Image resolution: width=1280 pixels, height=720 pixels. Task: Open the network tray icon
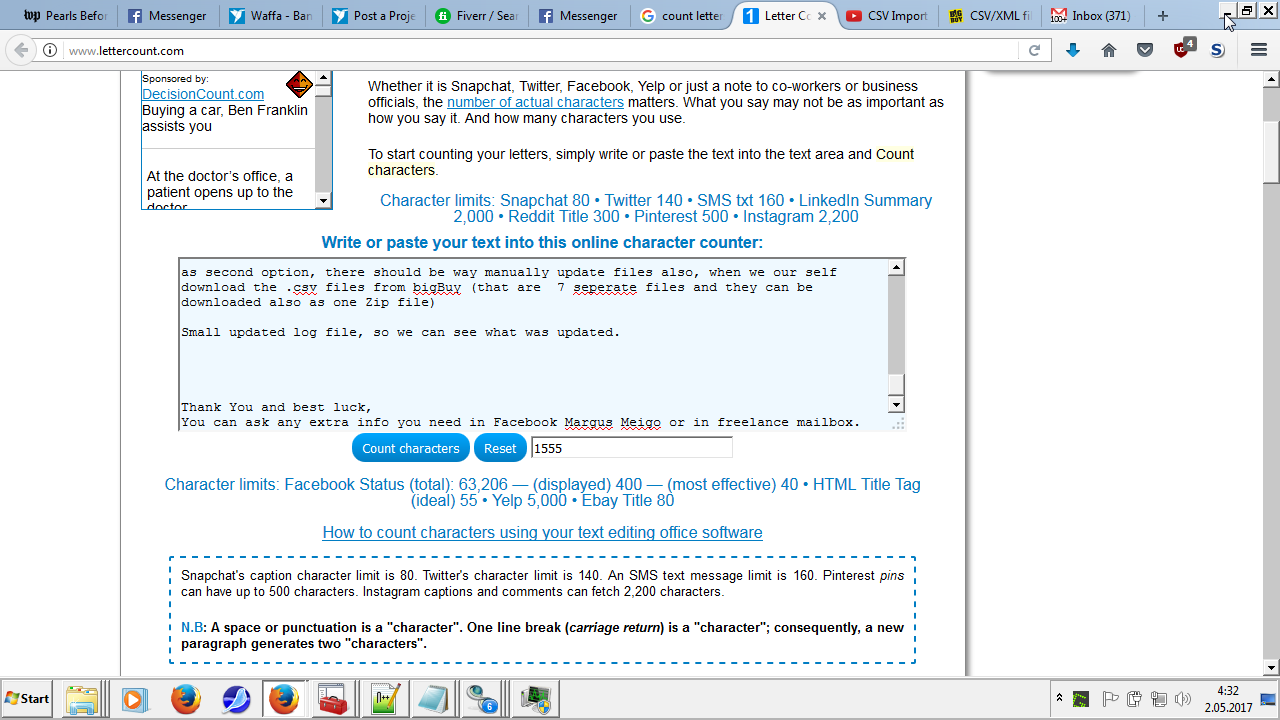pos(1158,699)
